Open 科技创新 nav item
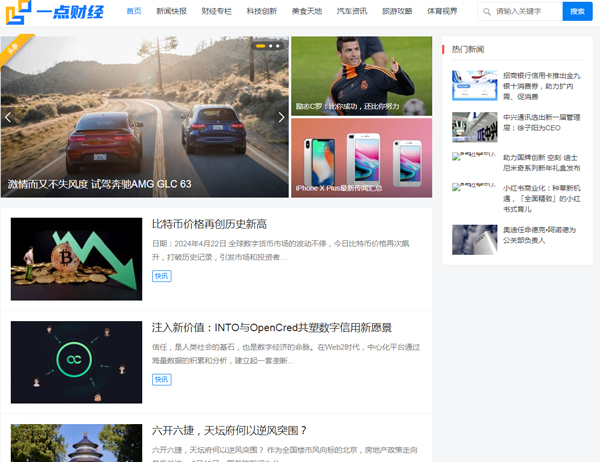The width and height of the screenshot is (600, 462). (x=262, y=11)
